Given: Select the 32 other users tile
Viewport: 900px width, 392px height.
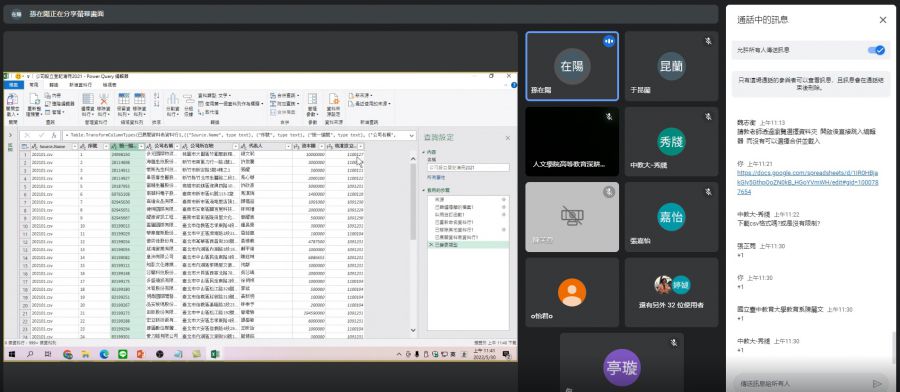Looking at the screenshot, I should (671, 292).
